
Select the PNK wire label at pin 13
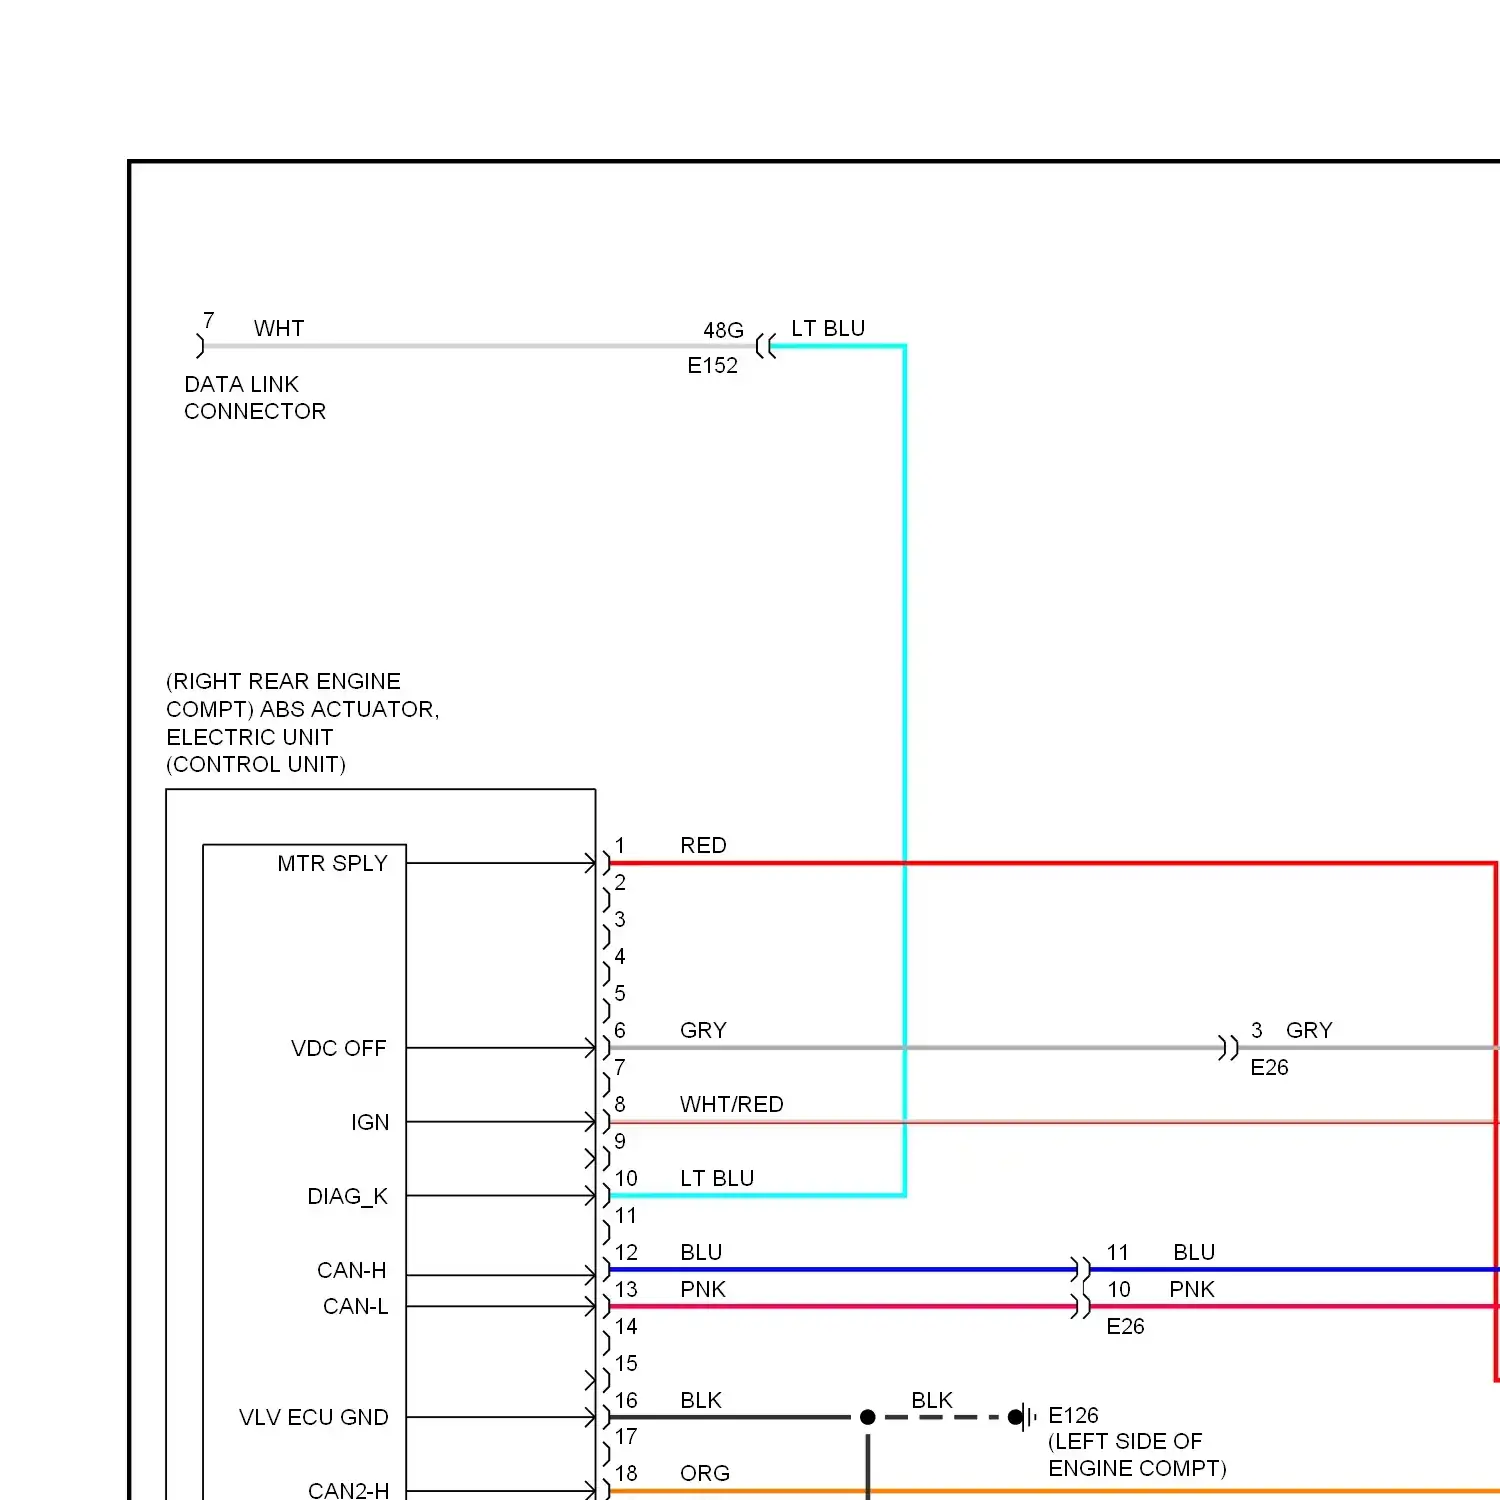(x=703, y=1290)
